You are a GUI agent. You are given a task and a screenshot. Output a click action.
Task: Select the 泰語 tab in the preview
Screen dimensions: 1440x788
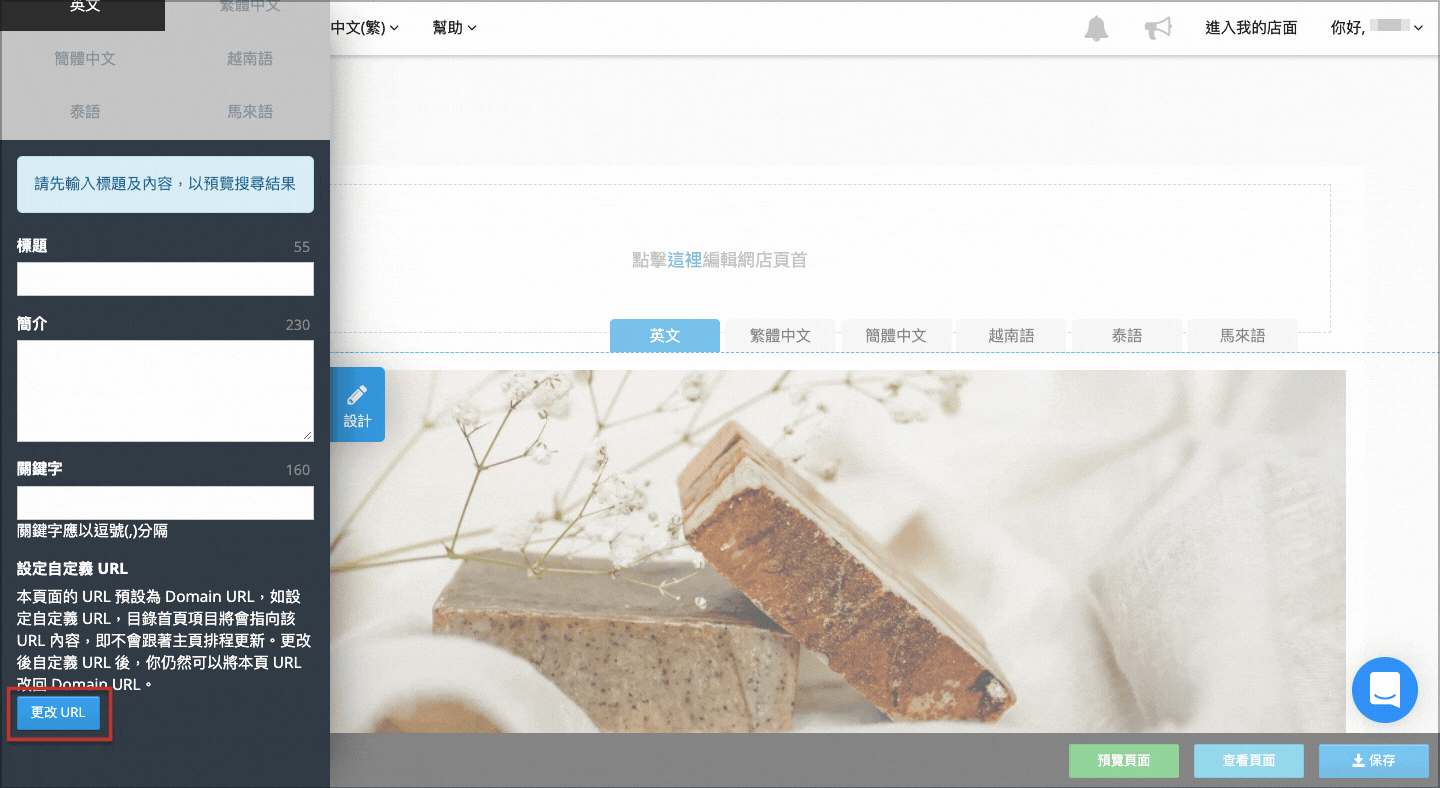pyautogui.click(x=1126, y=335)
